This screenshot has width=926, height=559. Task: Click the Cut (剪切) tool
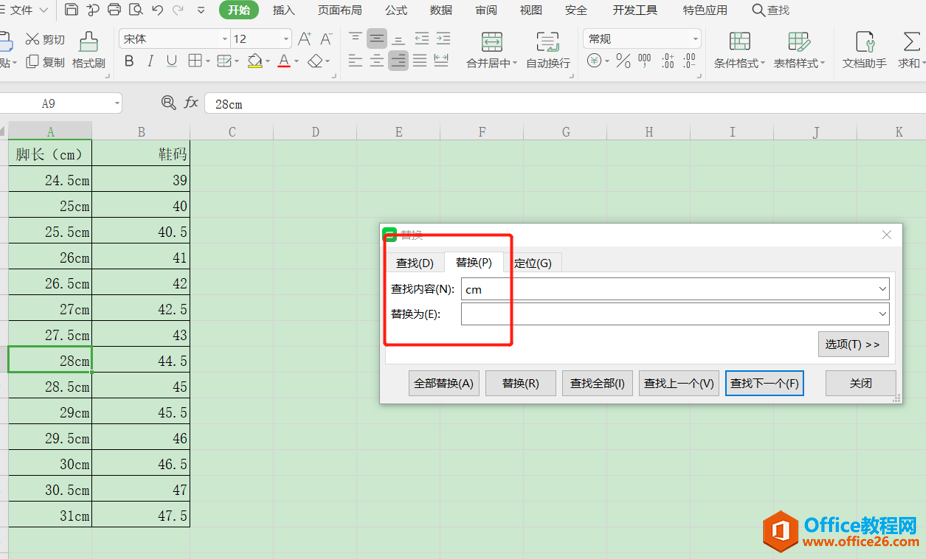[44, 40]
